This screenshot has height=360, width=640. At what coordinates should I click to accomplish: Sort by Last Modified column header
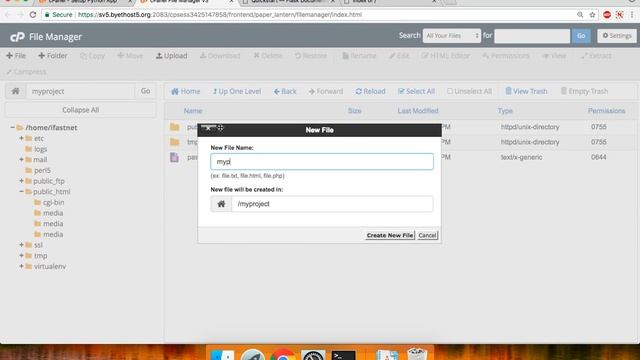(418, 111)
